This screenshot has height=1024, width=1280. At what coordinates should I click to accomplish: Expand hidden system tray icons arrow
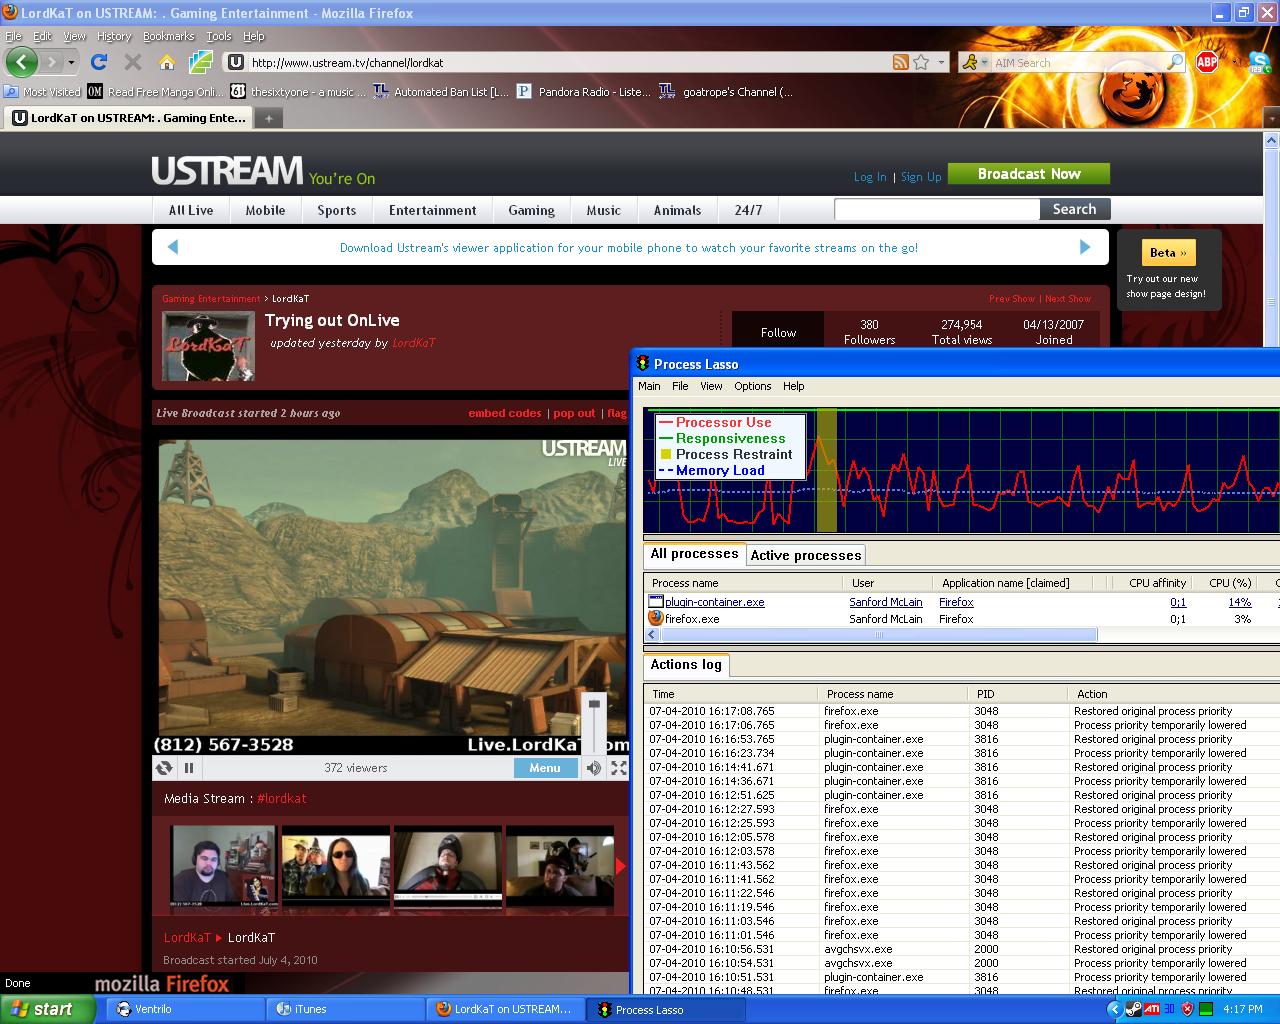click(1114, 1009)
